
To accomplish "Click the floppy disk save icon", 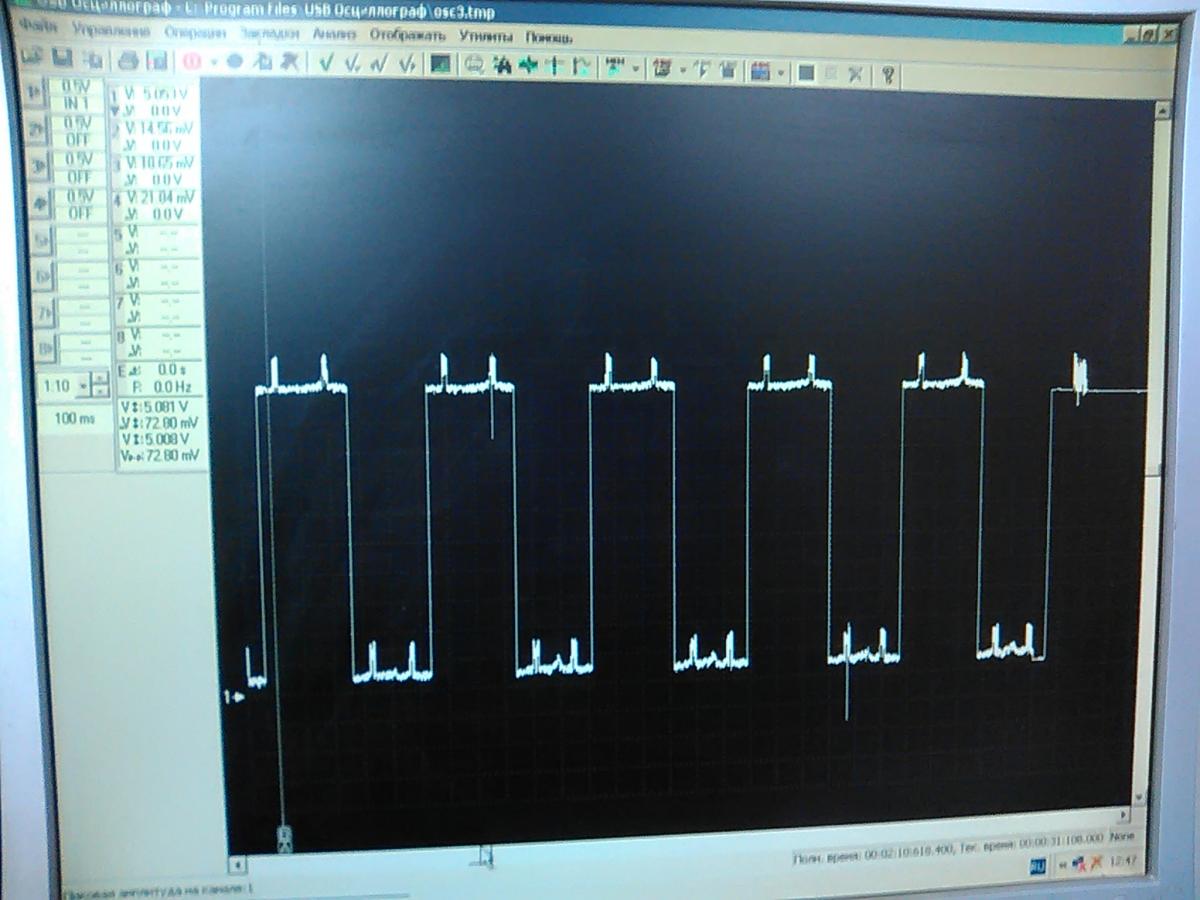I will point(62,59).
